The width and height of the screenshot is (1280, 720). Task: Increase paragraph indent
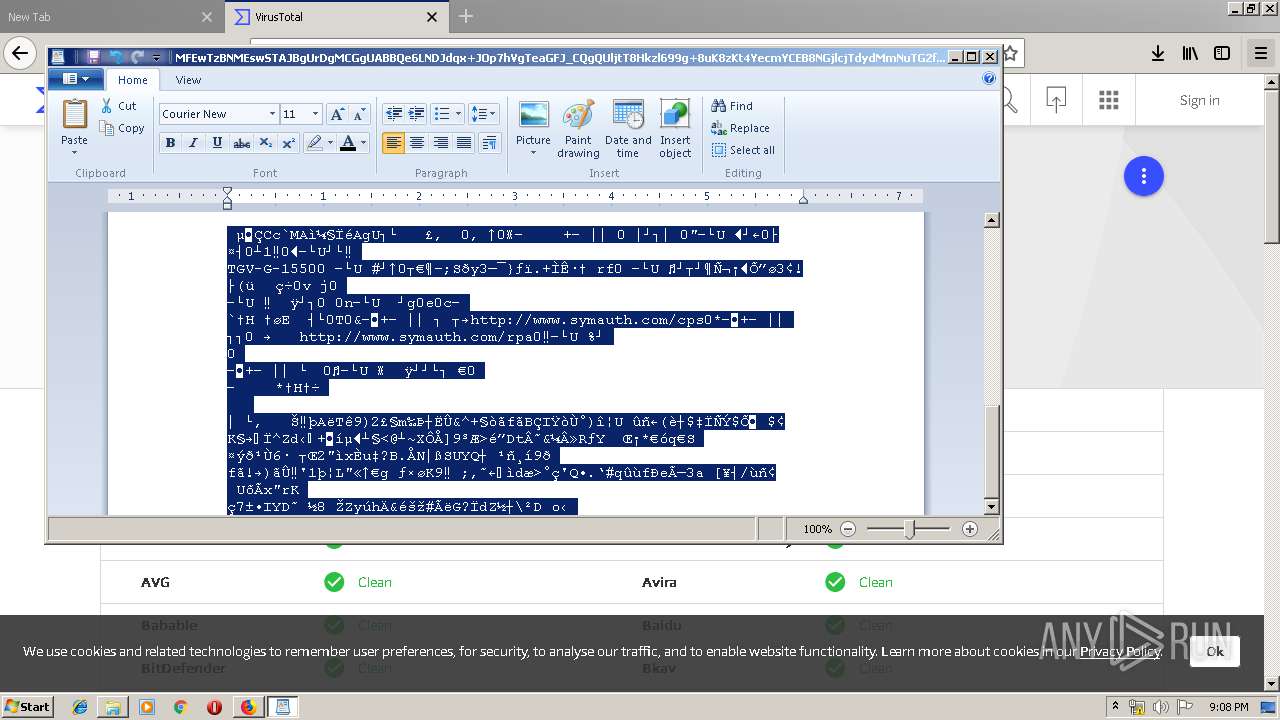pyautogui.click(x=417, y=114)
